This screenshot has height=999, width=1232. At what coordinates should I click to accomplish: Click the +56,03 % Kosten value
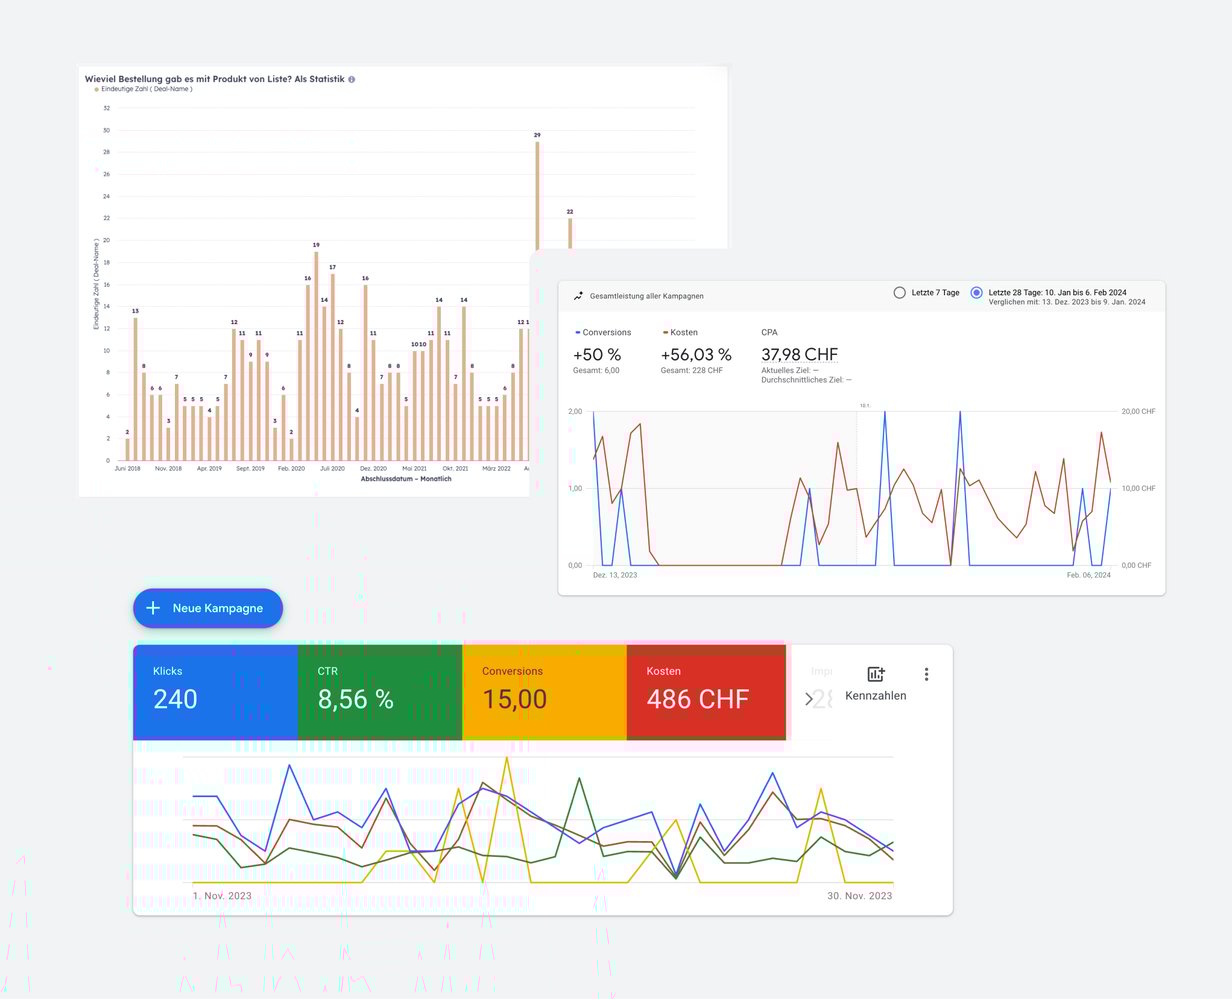696,354
